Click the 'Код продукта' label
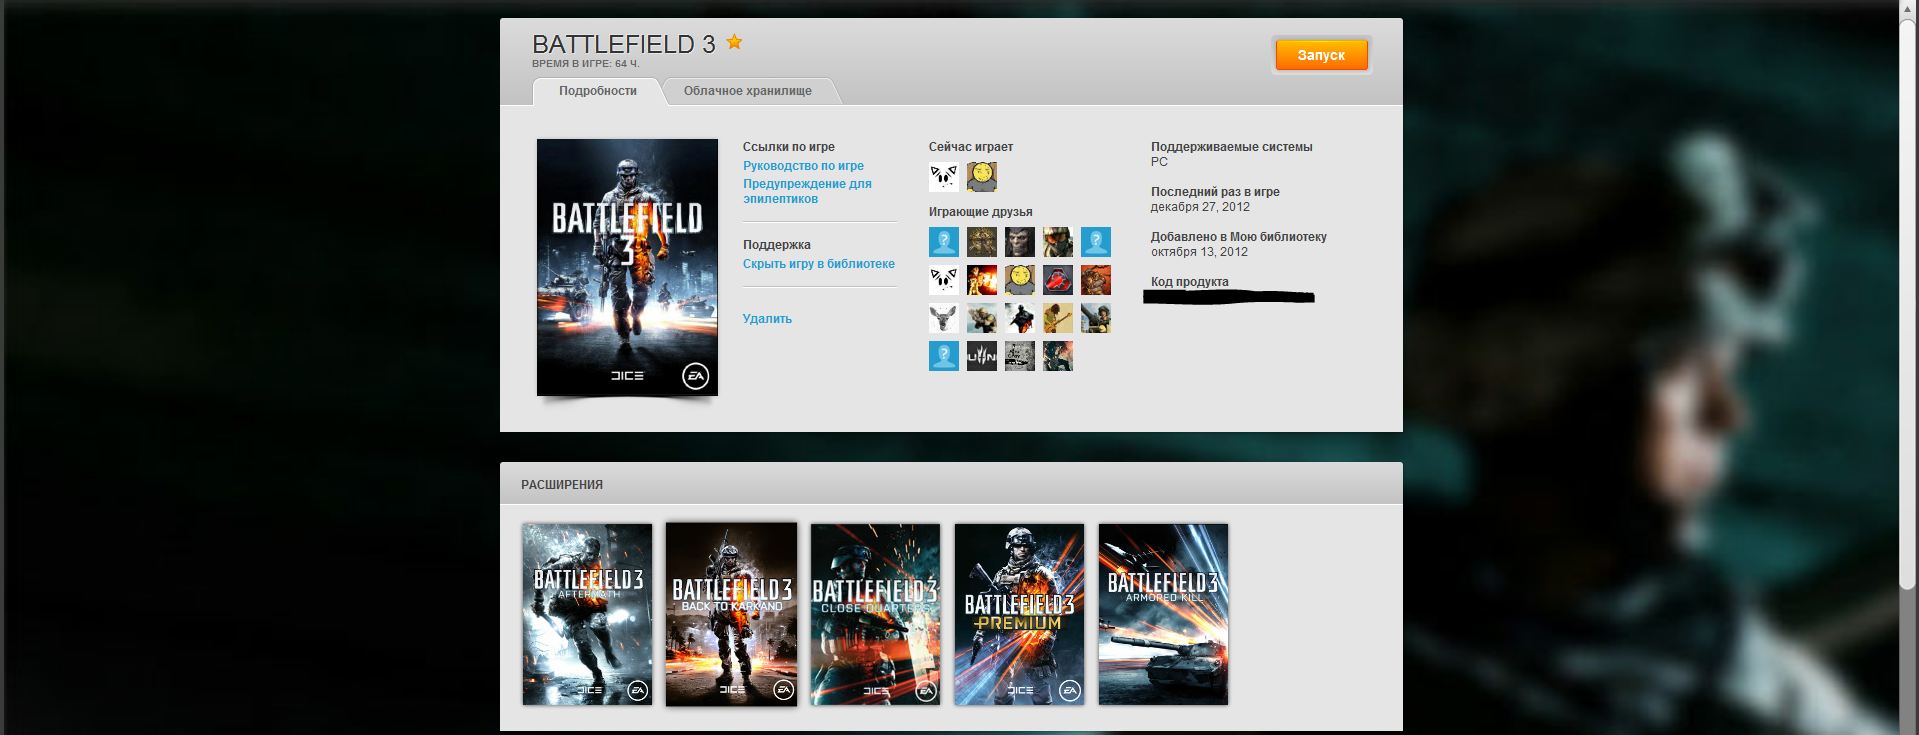Image resolution: width=1919 pixels, height=735 pixels. pyautogui.click(x=1190, y=282)
